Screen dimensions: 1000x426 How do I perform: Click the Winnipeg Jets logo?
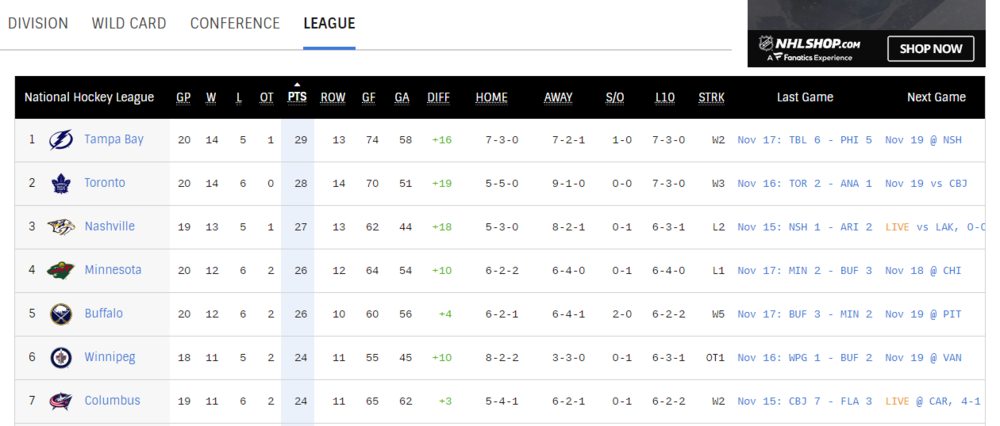(61, 357)
